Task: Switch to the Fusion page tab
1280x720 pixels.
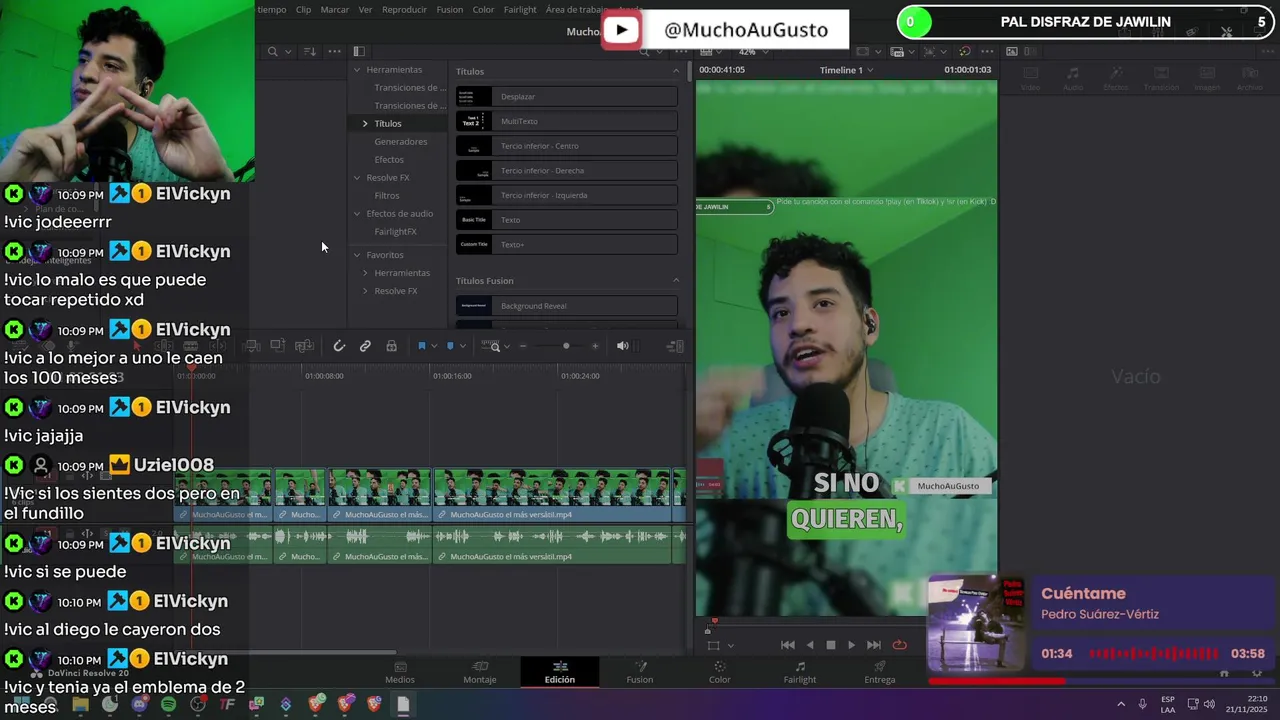Action: (x=640, y=672)
